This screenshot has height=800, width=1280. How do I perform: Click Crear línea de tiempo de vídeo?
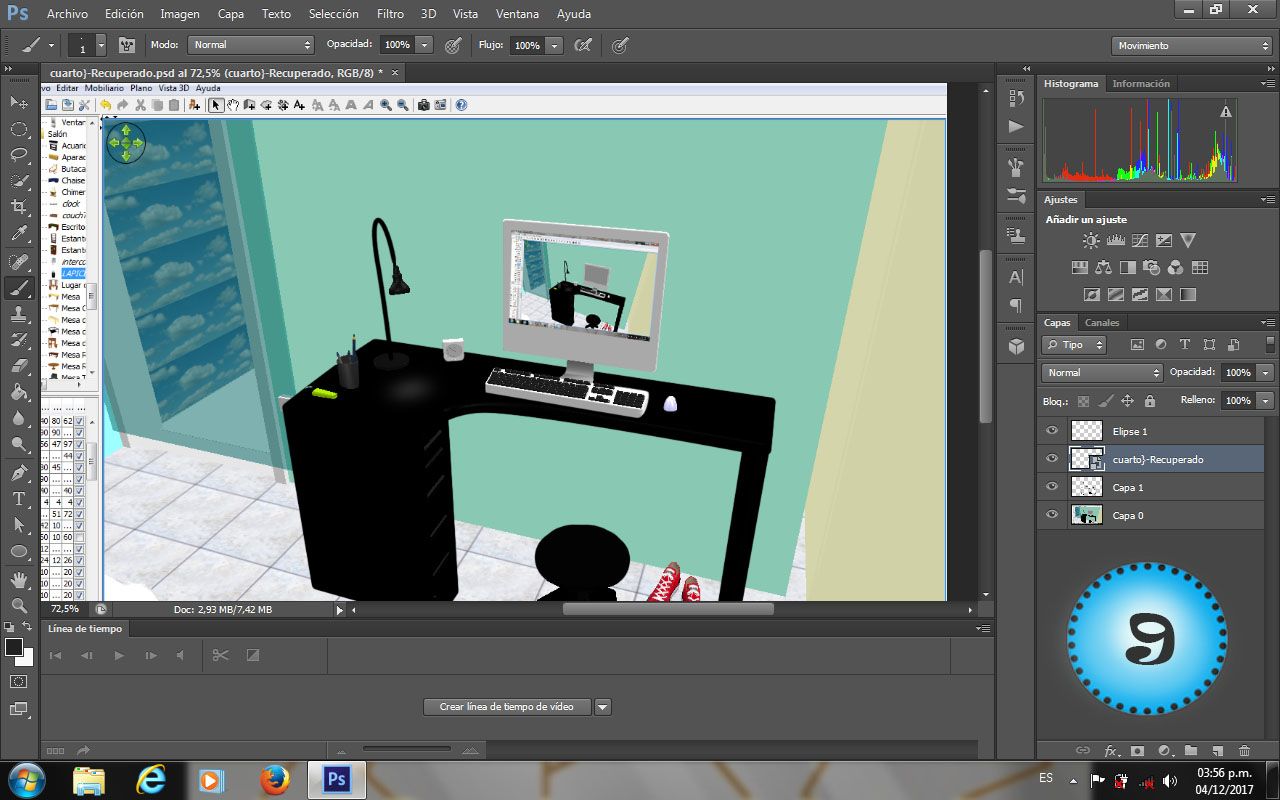click(507, 707)
